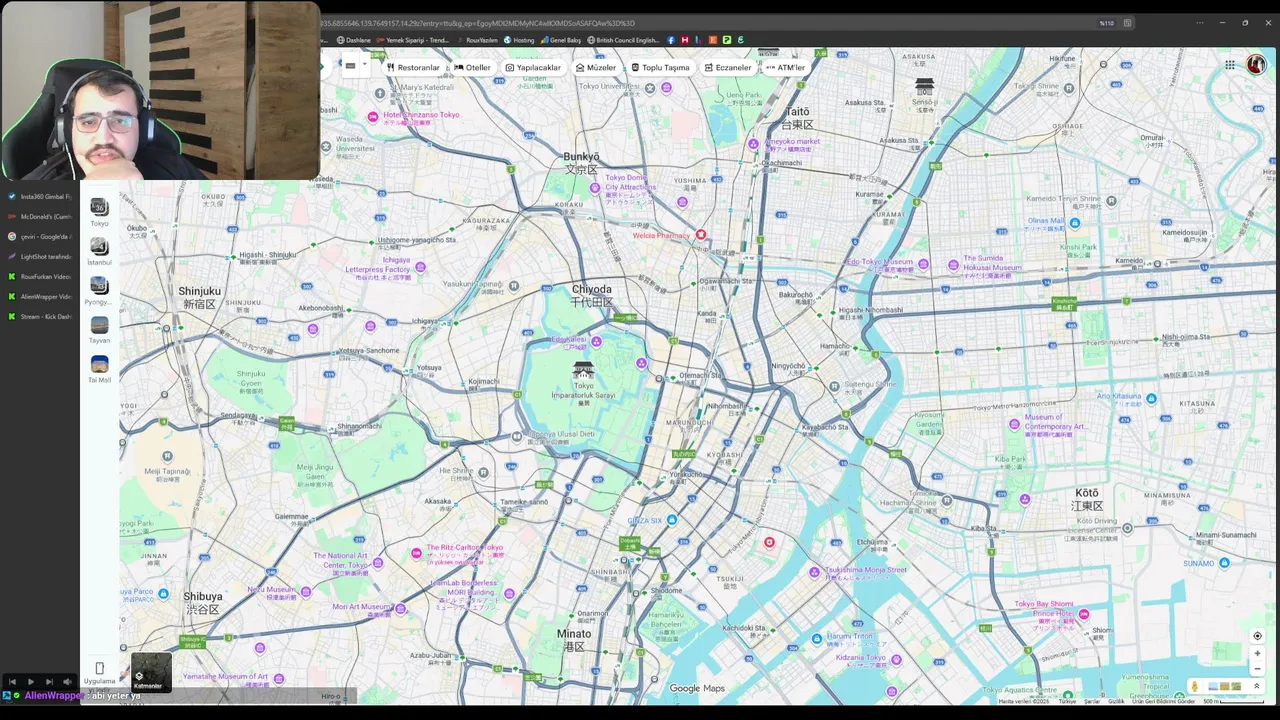The height and width of the screenshot is (720, 1280).
Task: Open the Katmanlar layers thumbnail
Action: [x=151, y=672]
